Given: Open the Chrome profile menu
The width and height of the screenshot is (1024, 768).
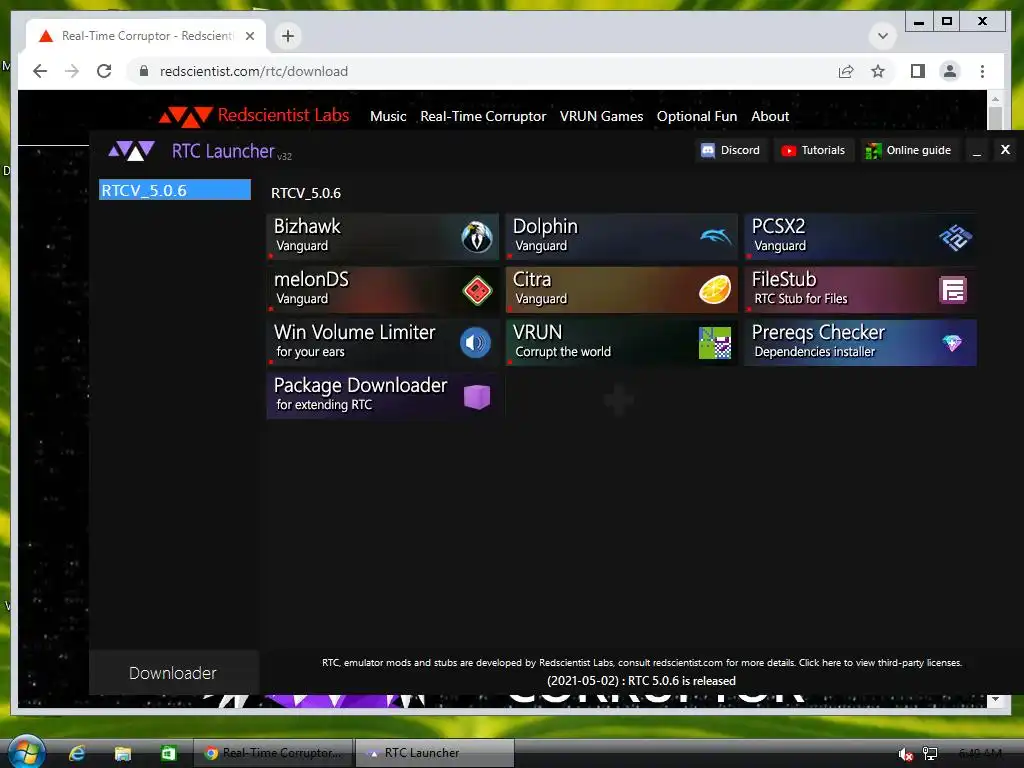Looking at the screenshot, I should tap(950, 71).
